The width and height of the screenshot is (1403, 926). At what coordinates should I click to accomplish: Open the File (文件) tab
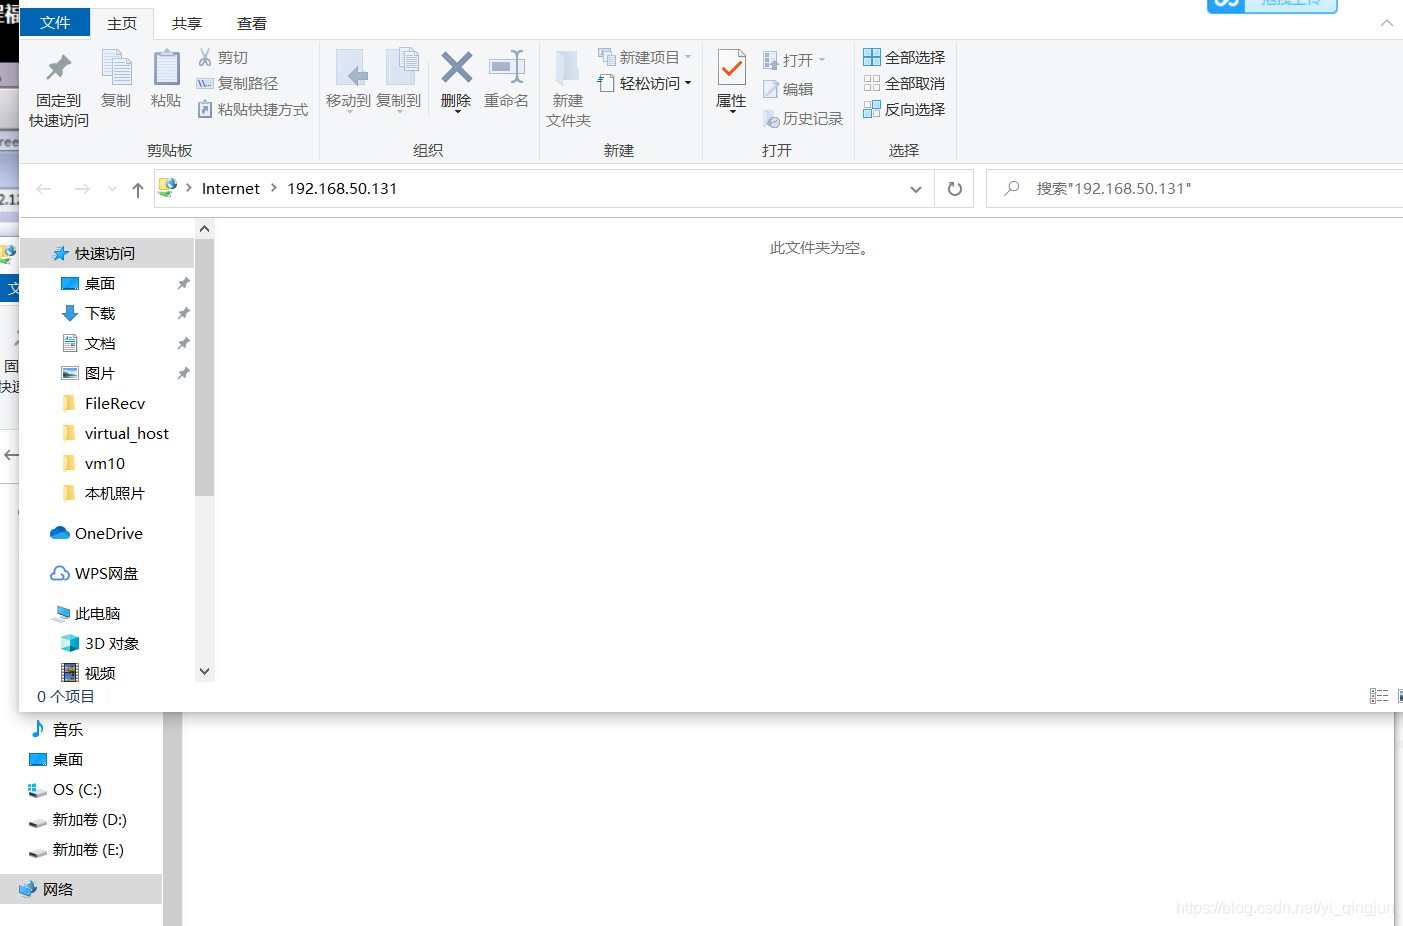pos(55,22)
